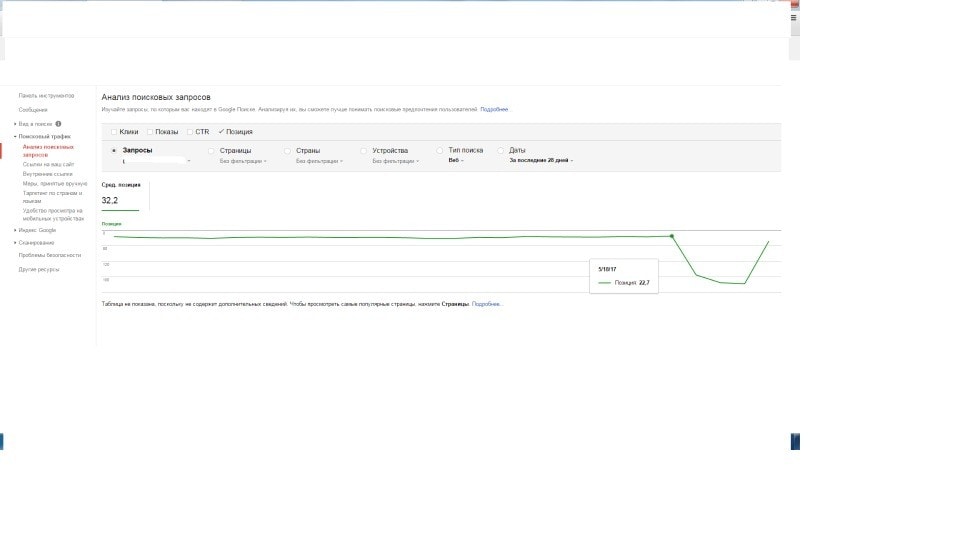Open the Тип поиска Веб dropdown

click(x=456, y=161)
